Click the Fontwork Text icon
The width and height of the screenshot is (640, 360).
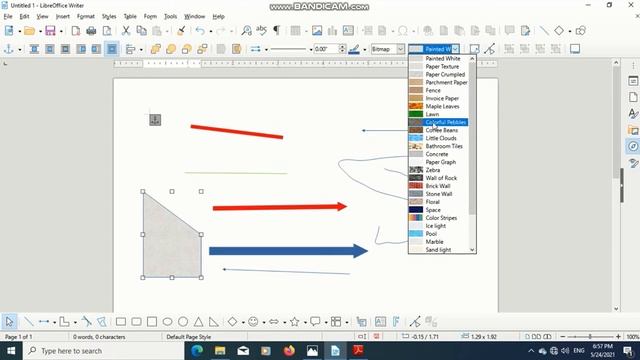click(396, 322)
